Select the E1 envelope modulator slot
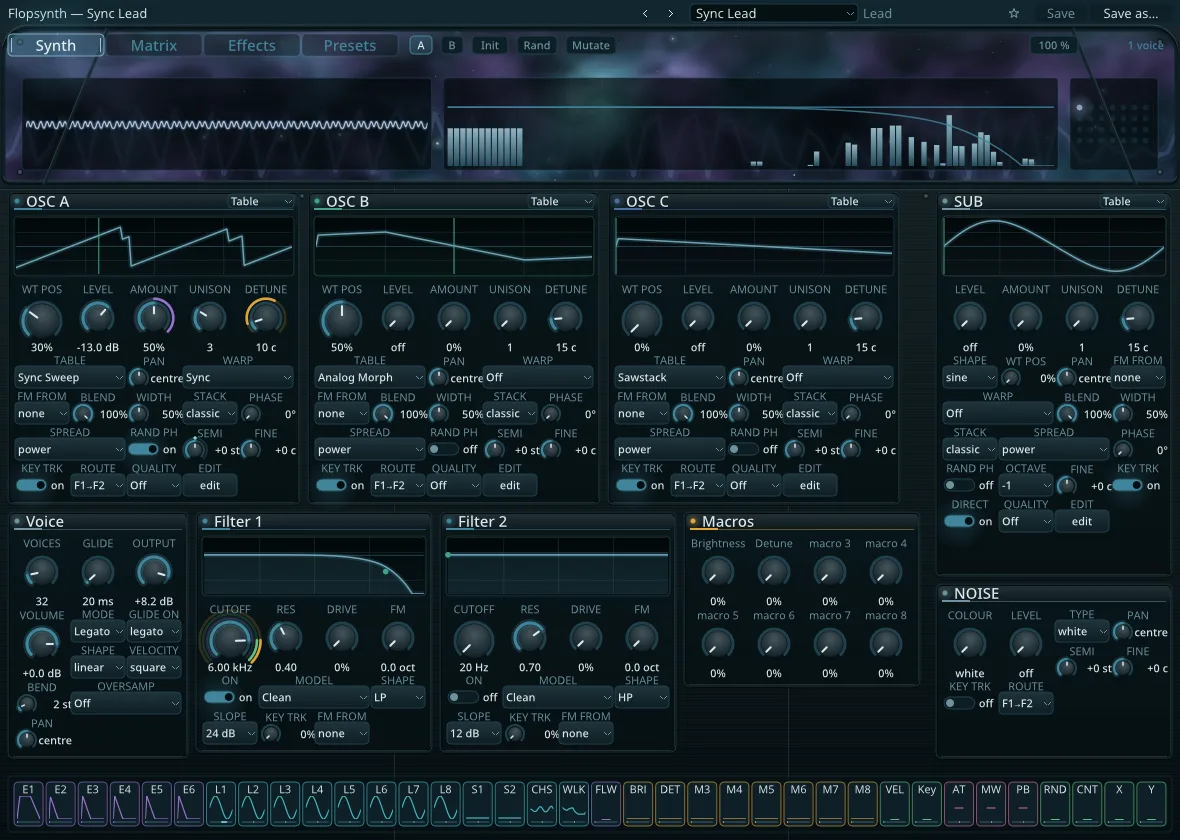The width and height of the screenshot is (1180, 840). pyautogui.click(x=28, y=802)
